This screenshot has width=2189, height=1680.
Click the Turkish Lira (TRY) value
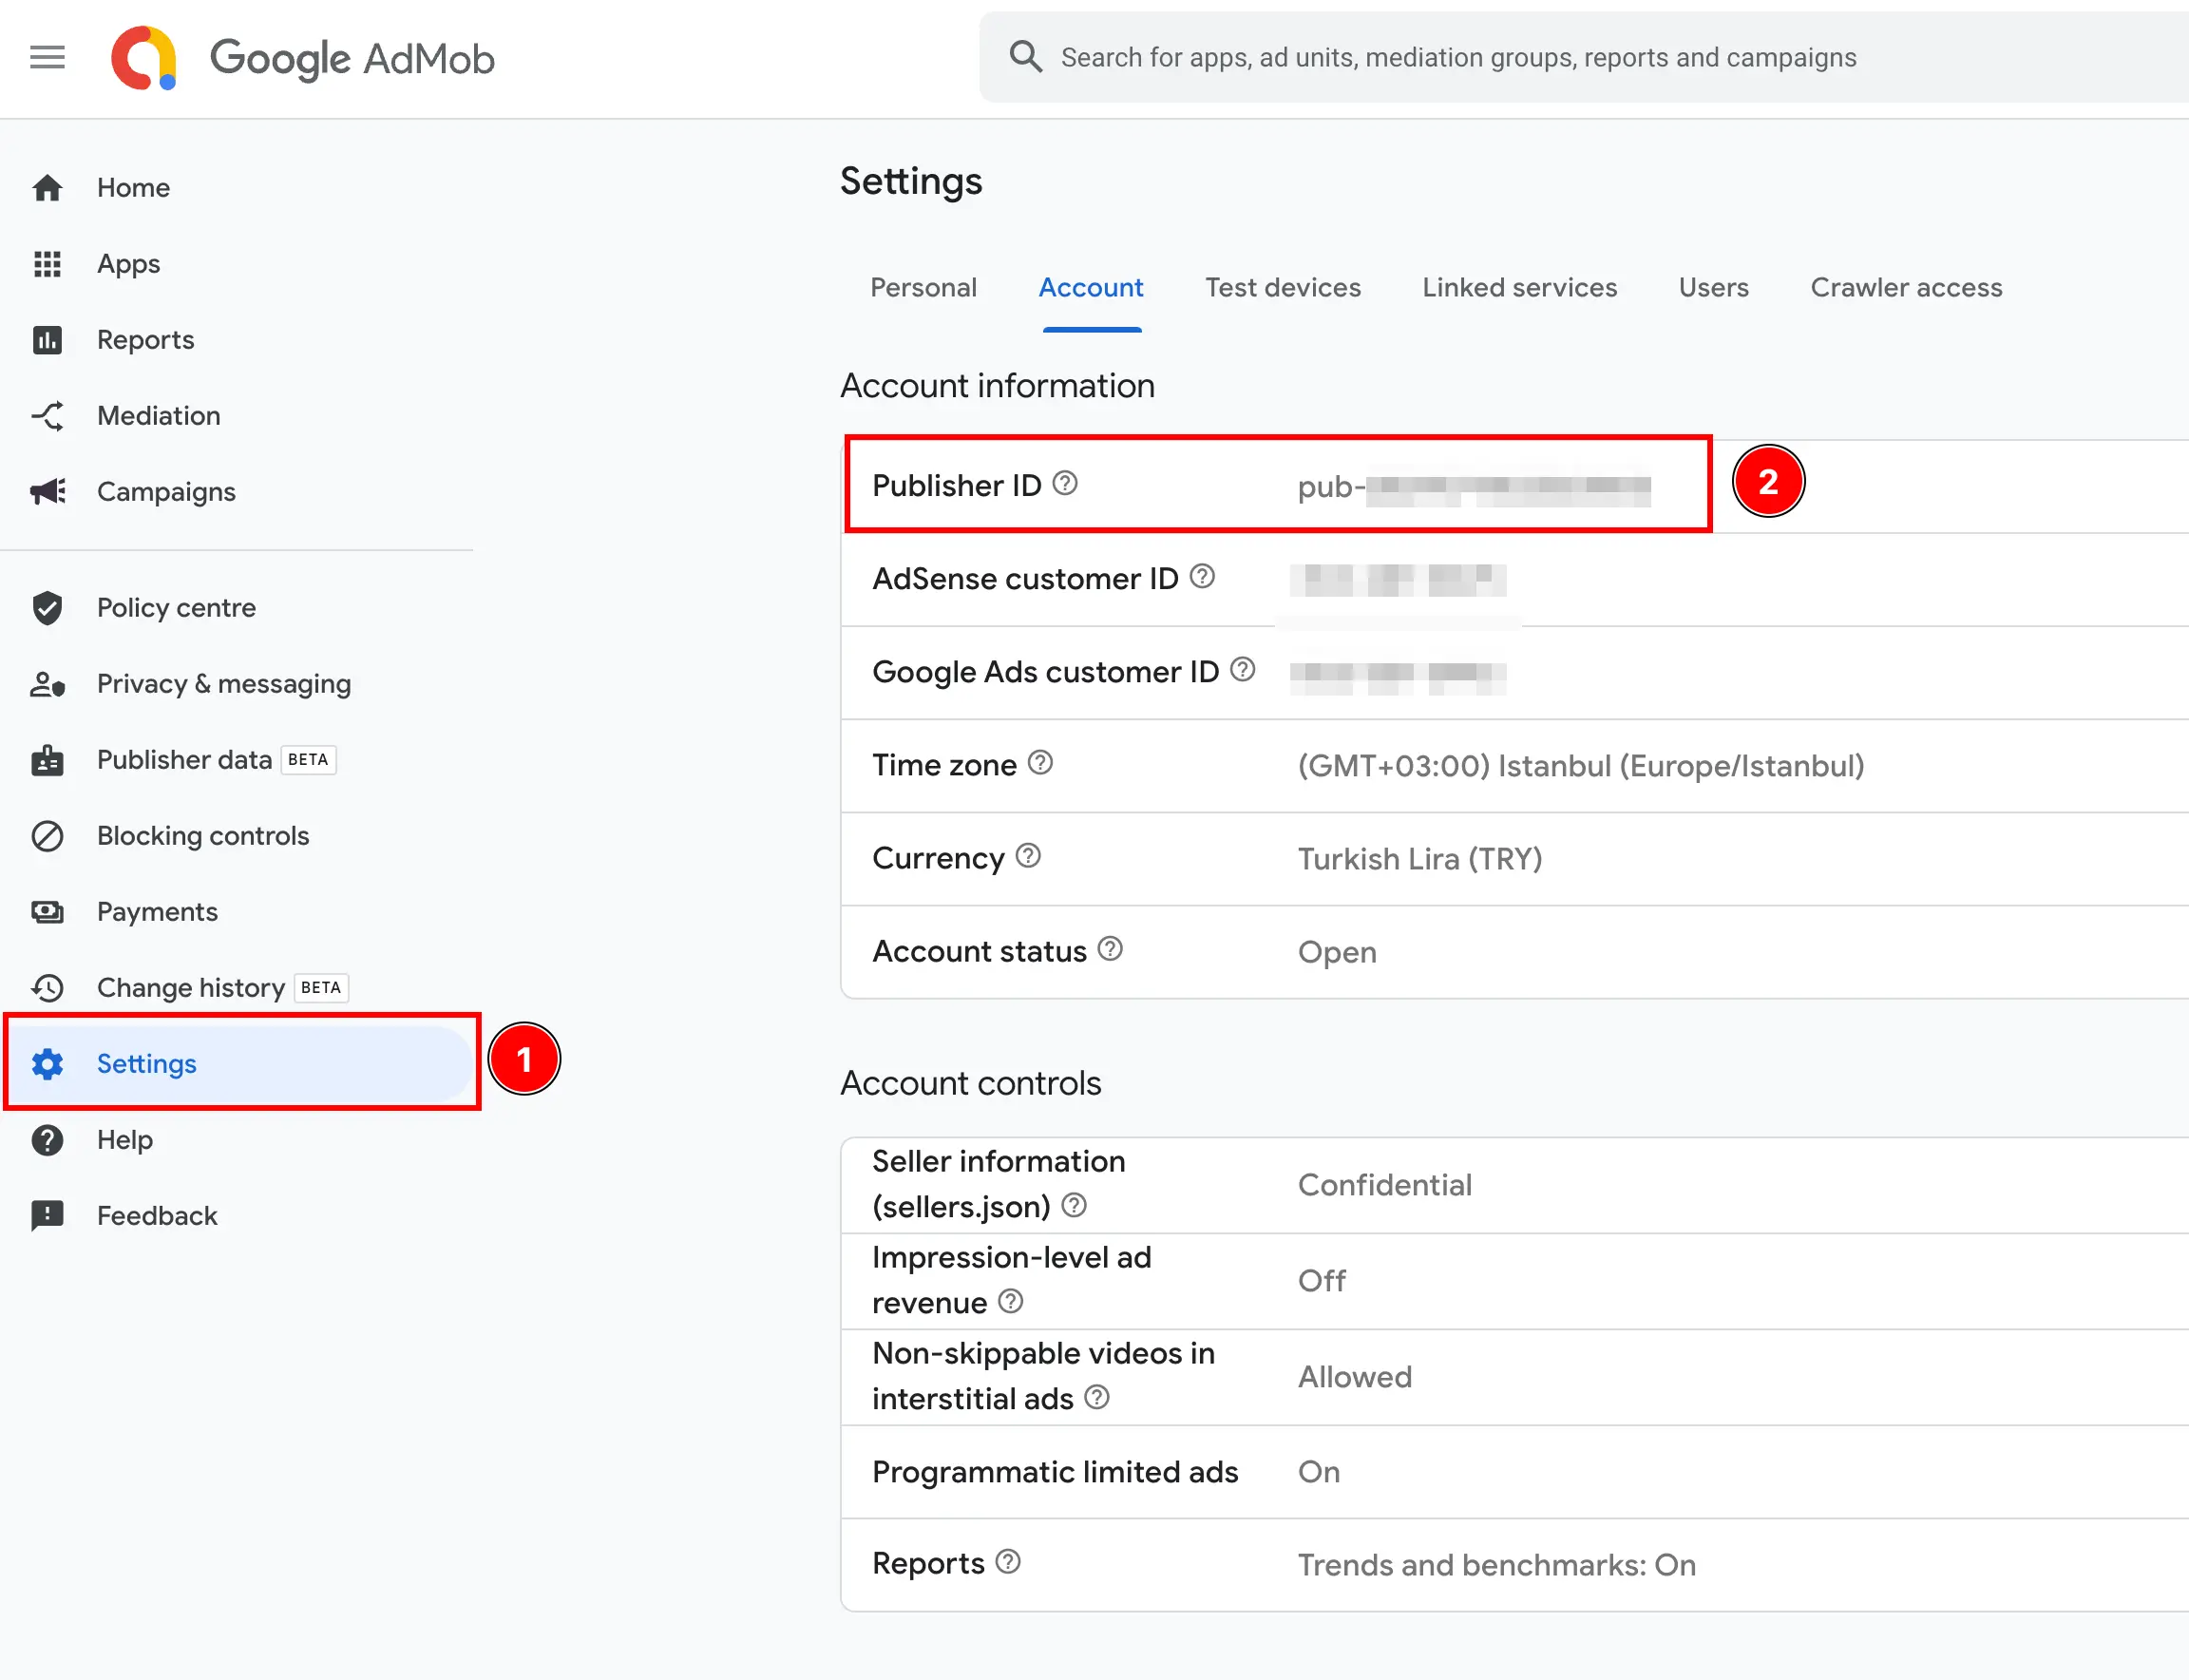[1420, 859]
